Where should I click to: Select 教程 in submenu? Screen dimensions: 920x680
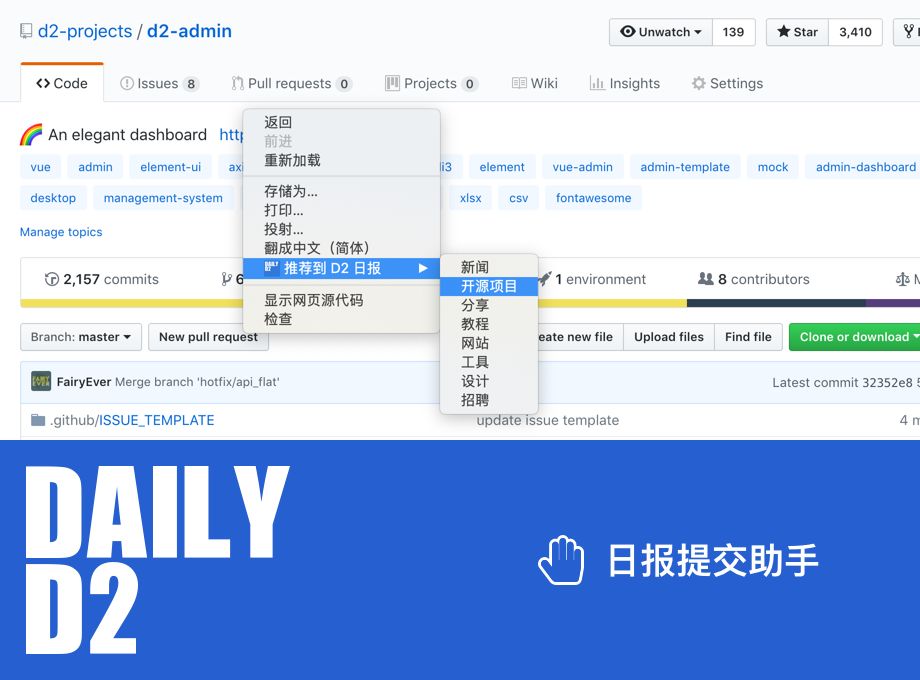tap(489, 324)
